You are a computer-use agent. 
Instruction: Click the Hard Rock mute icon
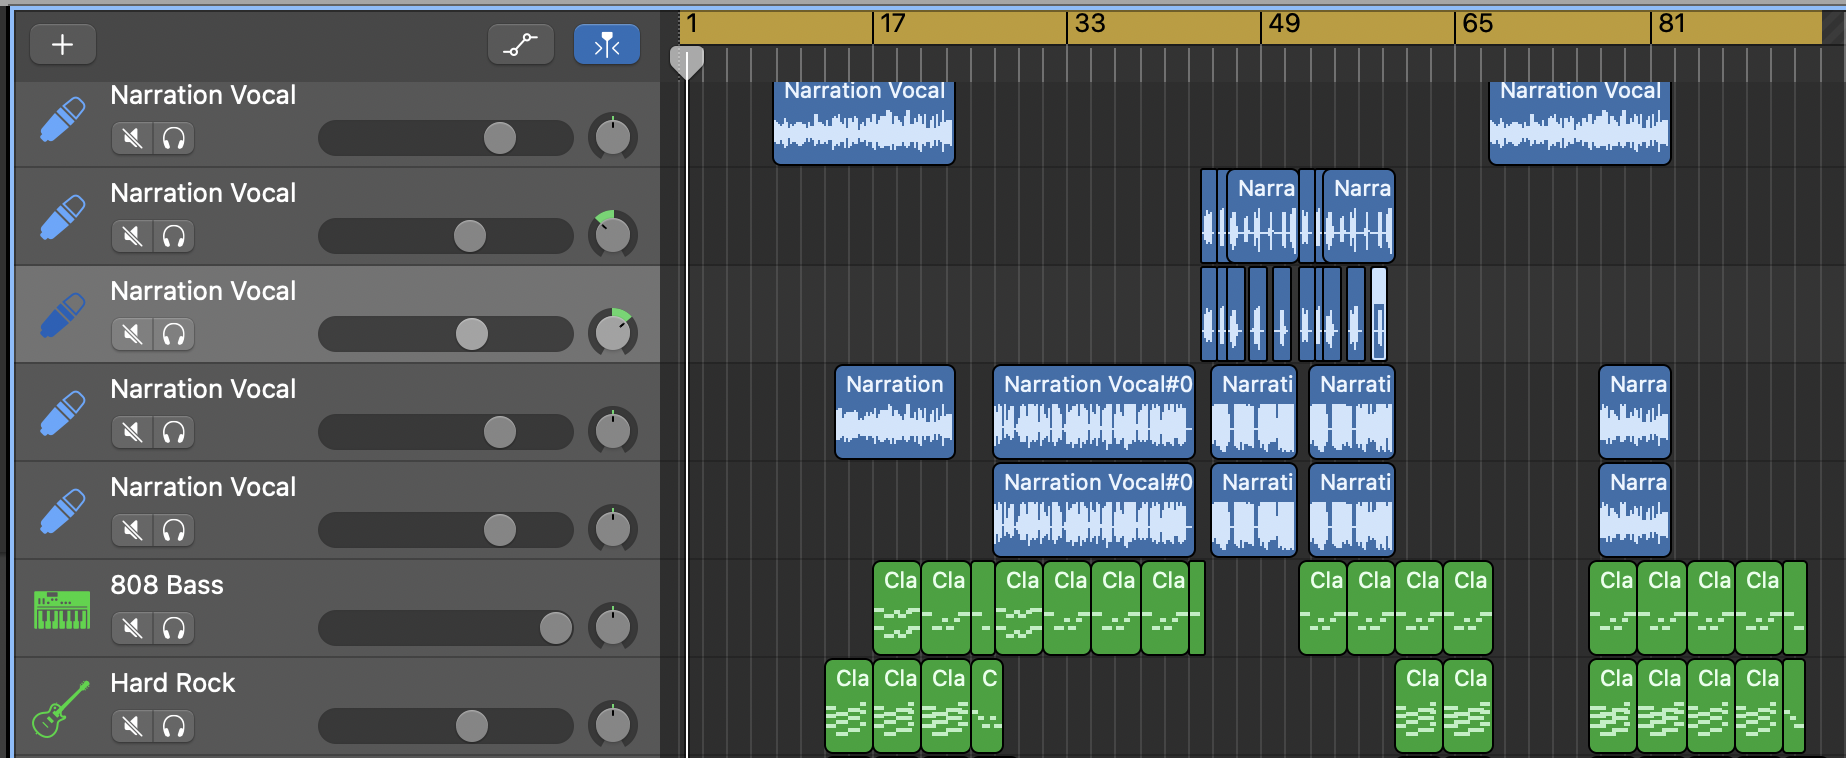(132, 726)
